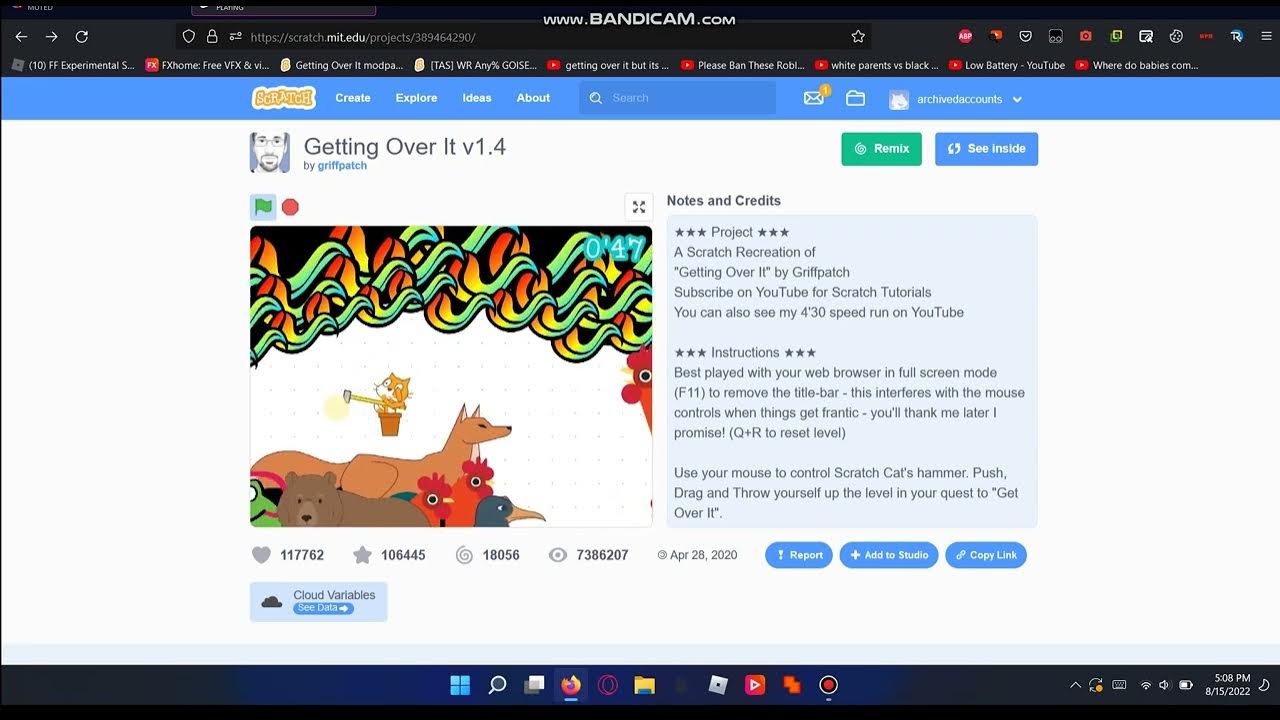Expand the archivedaccounts account menu
Viewport: 1280px width, 720px height.
coord(957,99)
